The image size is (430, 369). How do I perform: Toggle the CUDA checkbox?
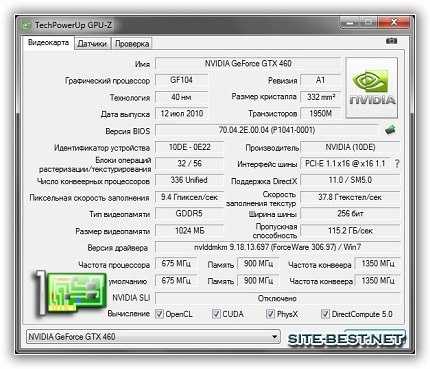click(x=216, y=314)
